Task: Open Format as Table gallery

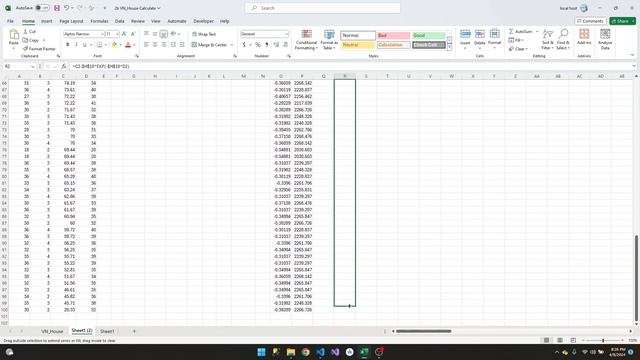Action: pos(329,40)
